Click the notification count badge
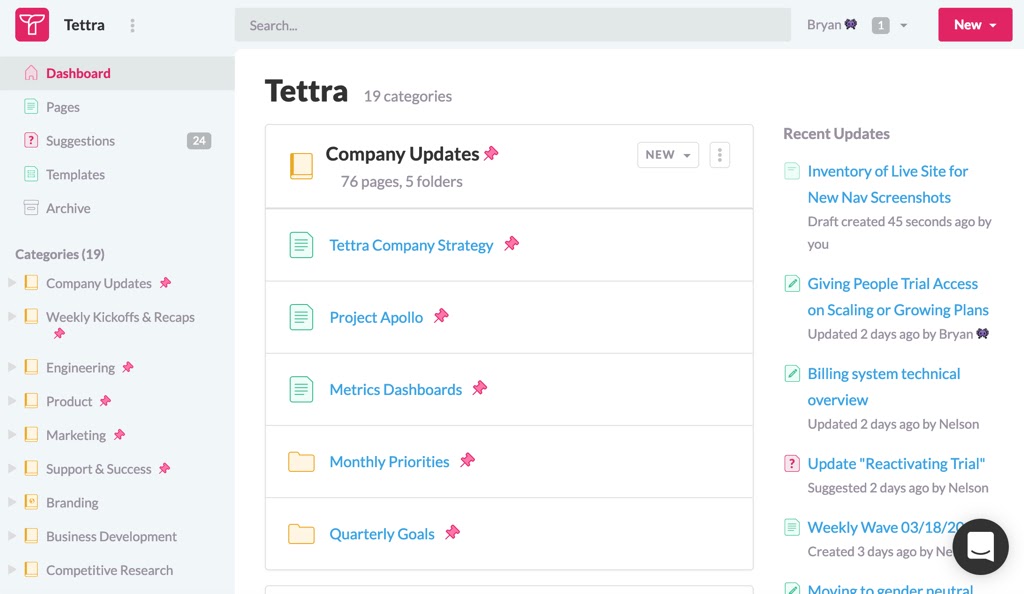 click(x=880, y=25)
